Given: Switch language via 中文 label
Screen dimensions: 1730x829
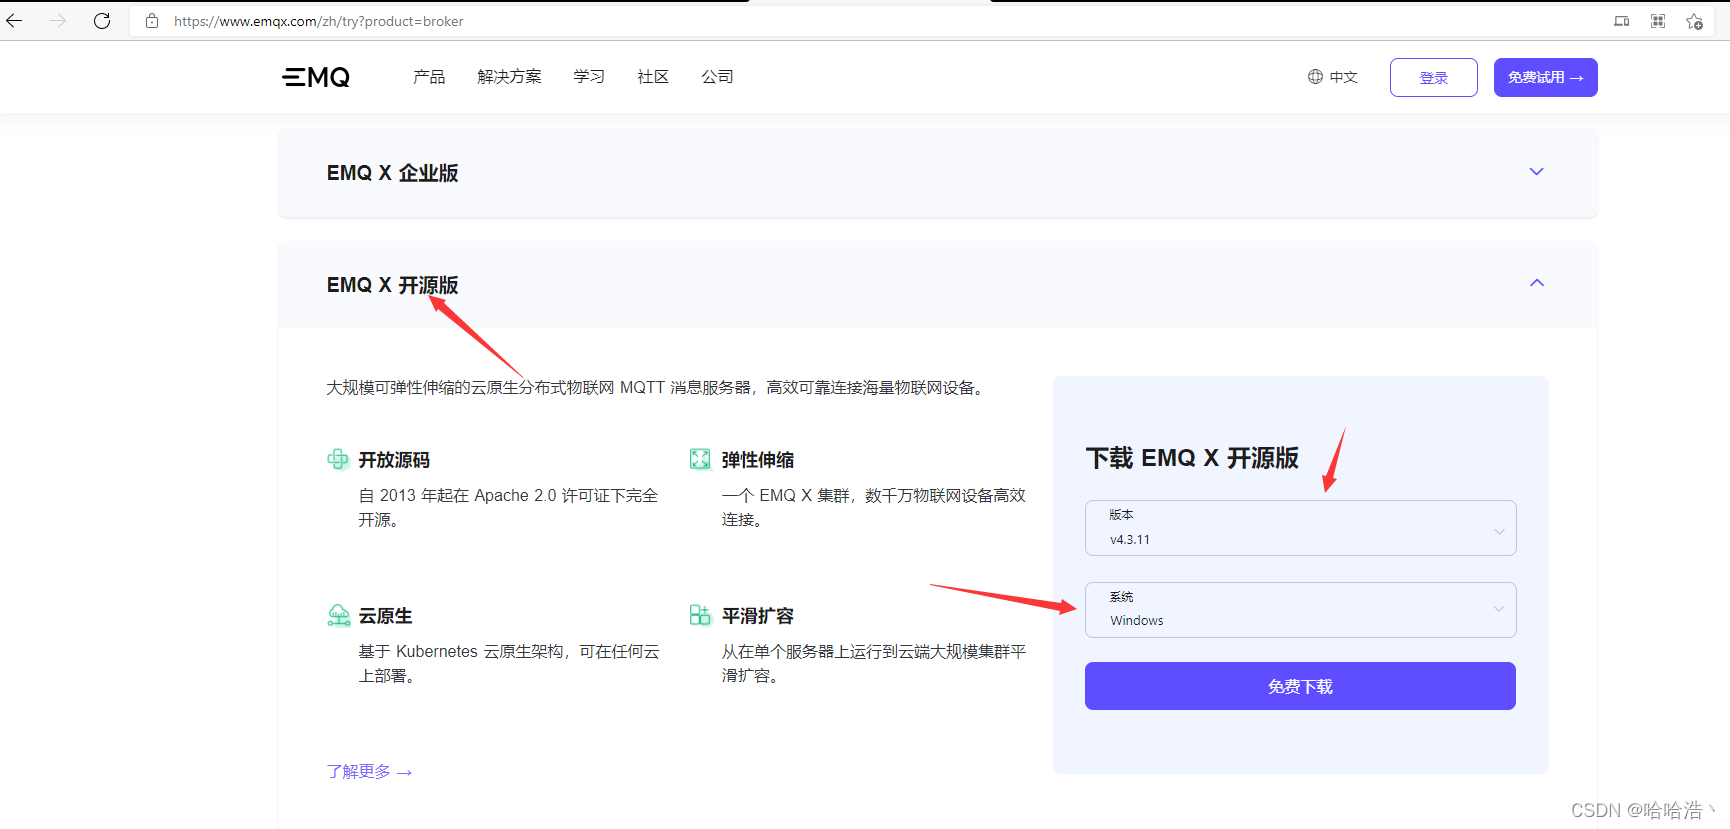Looking at the screenshot, I should pos(1343,77).
